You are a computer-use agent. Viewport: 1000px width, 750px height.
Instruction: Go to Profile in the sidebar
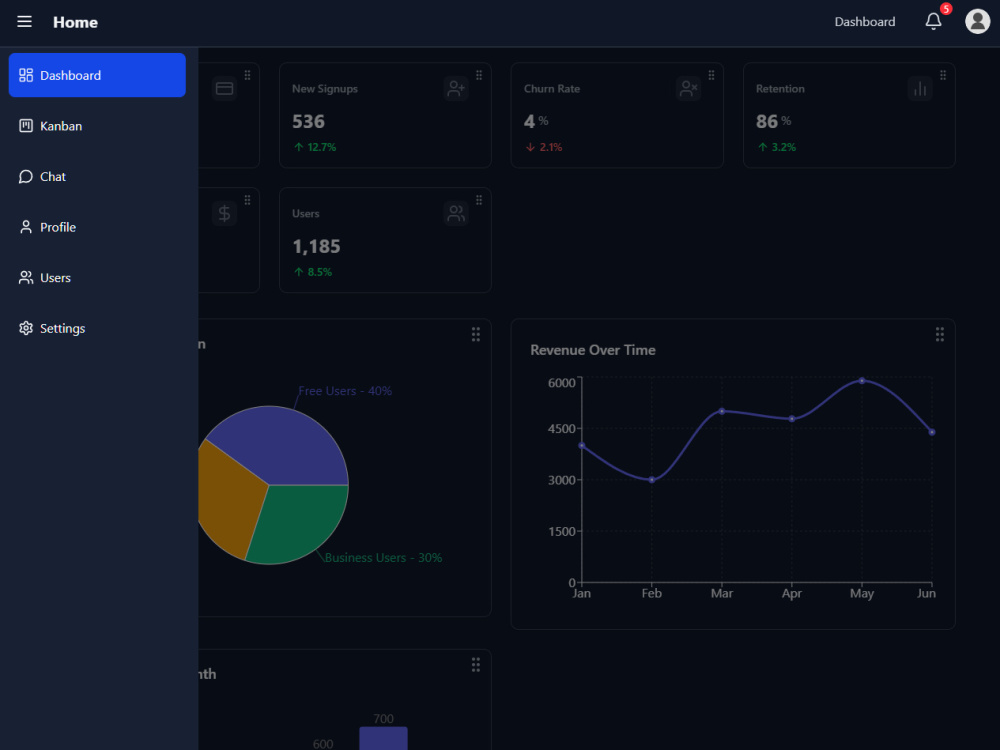coord(97,227)
